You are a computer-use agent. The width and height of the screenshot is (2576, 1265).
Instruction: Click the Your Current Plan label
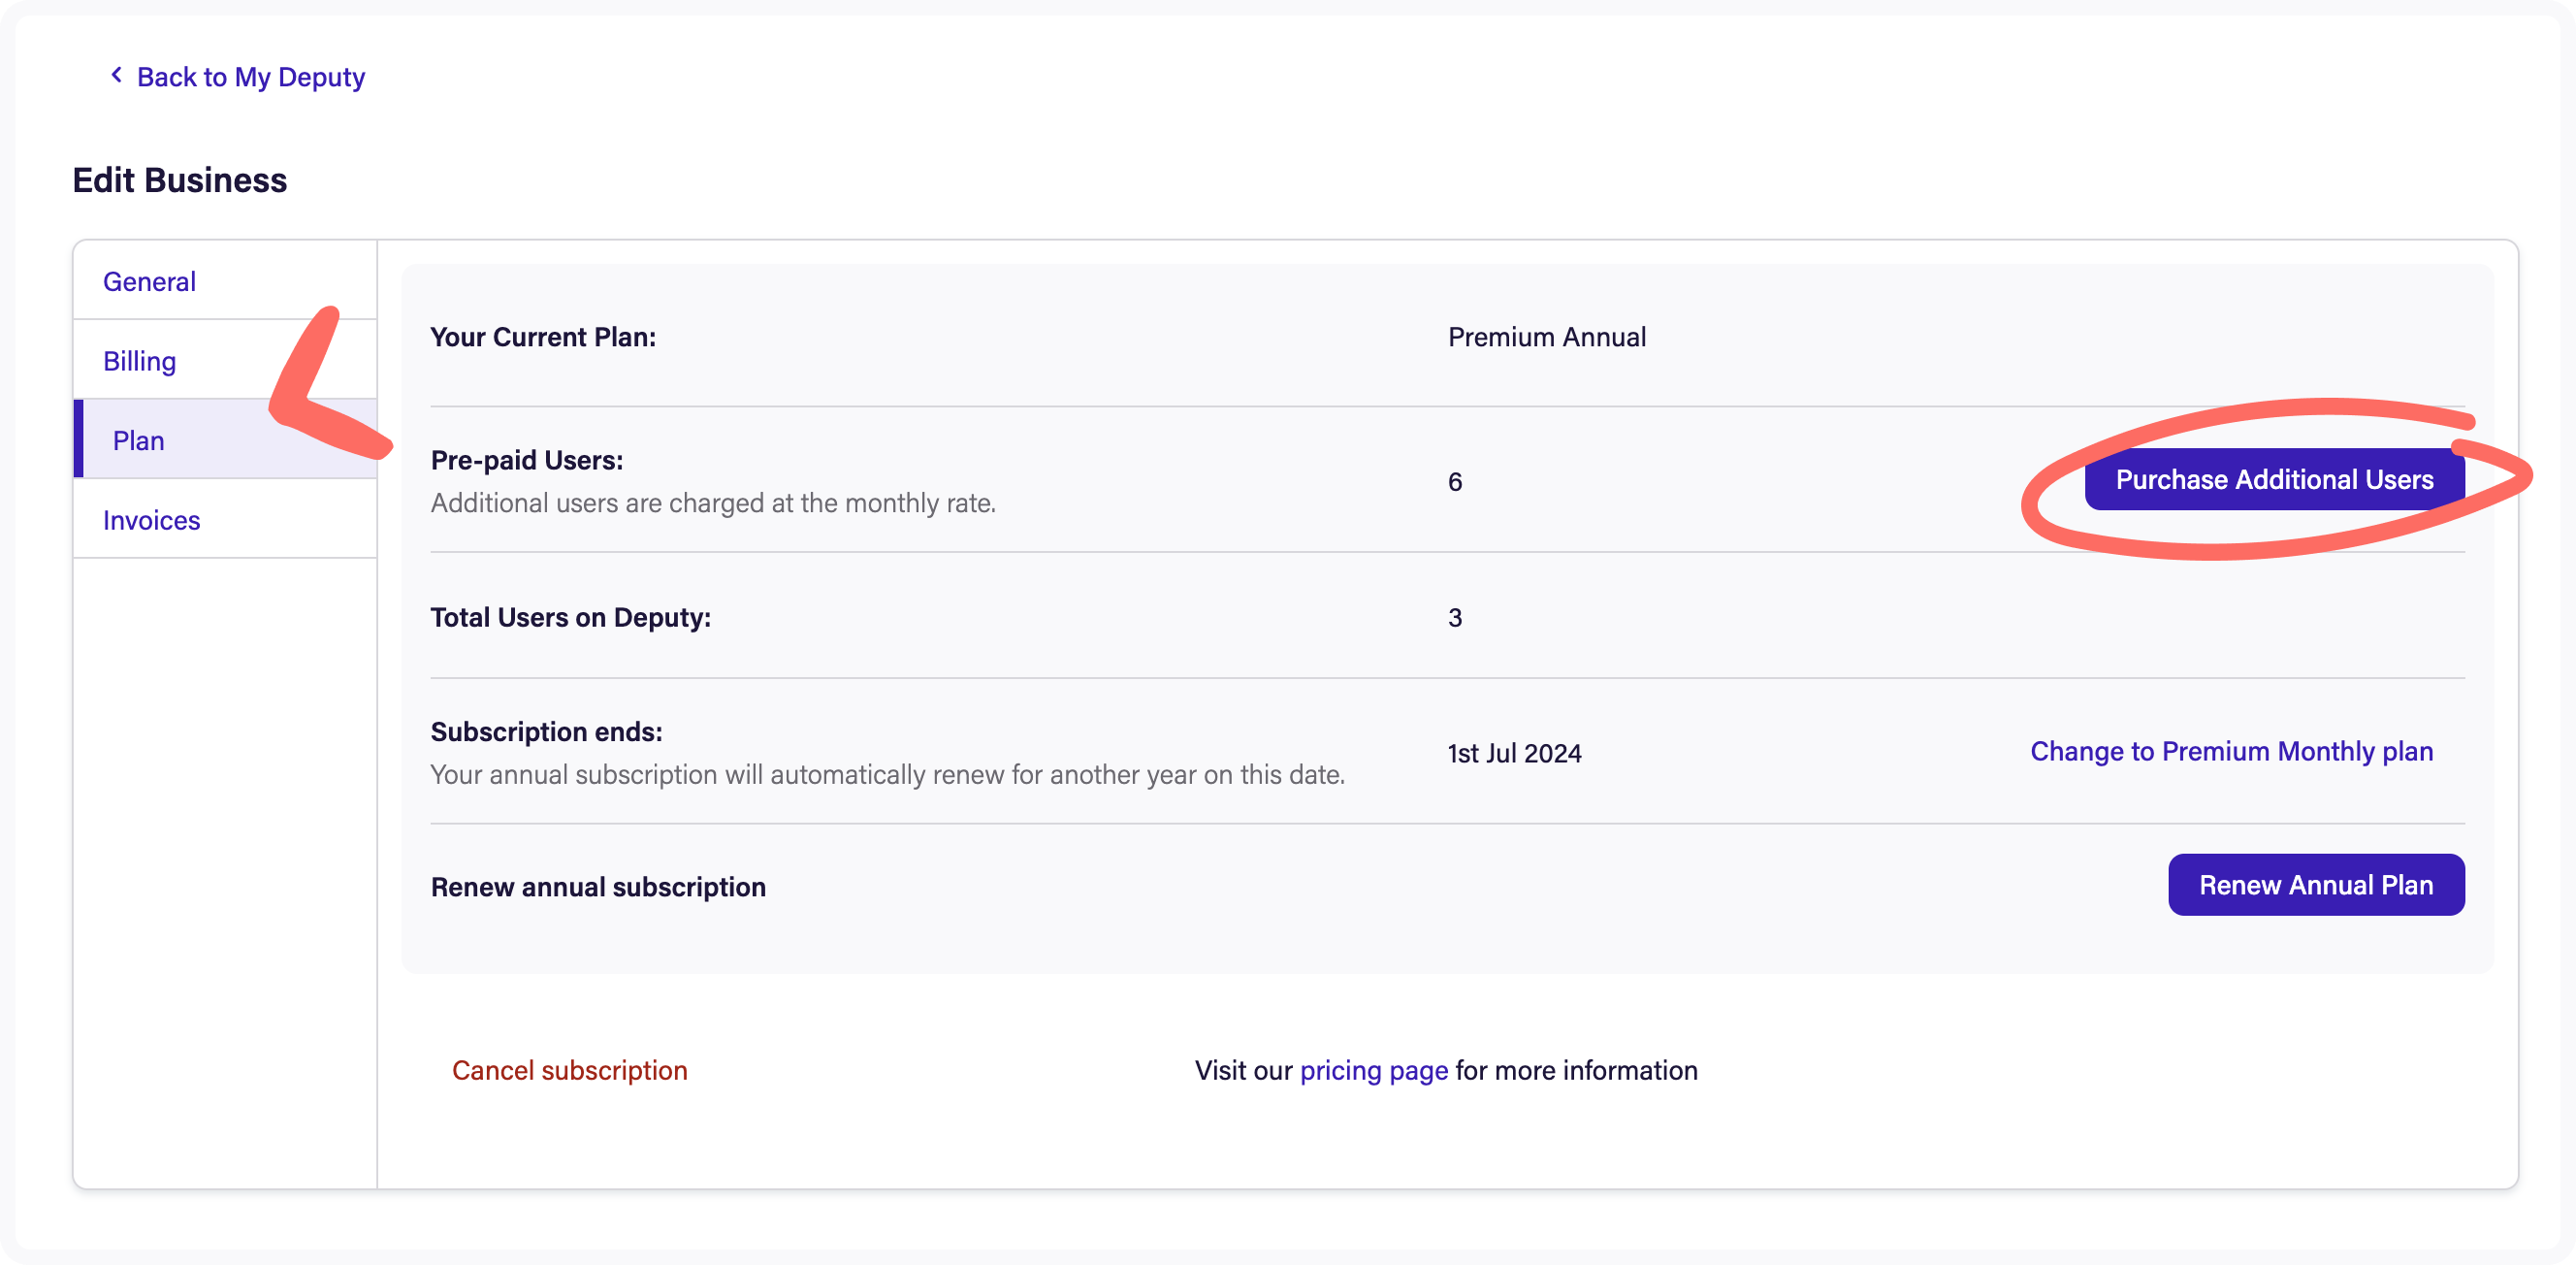pyautogui.click(x=543, y=337)
